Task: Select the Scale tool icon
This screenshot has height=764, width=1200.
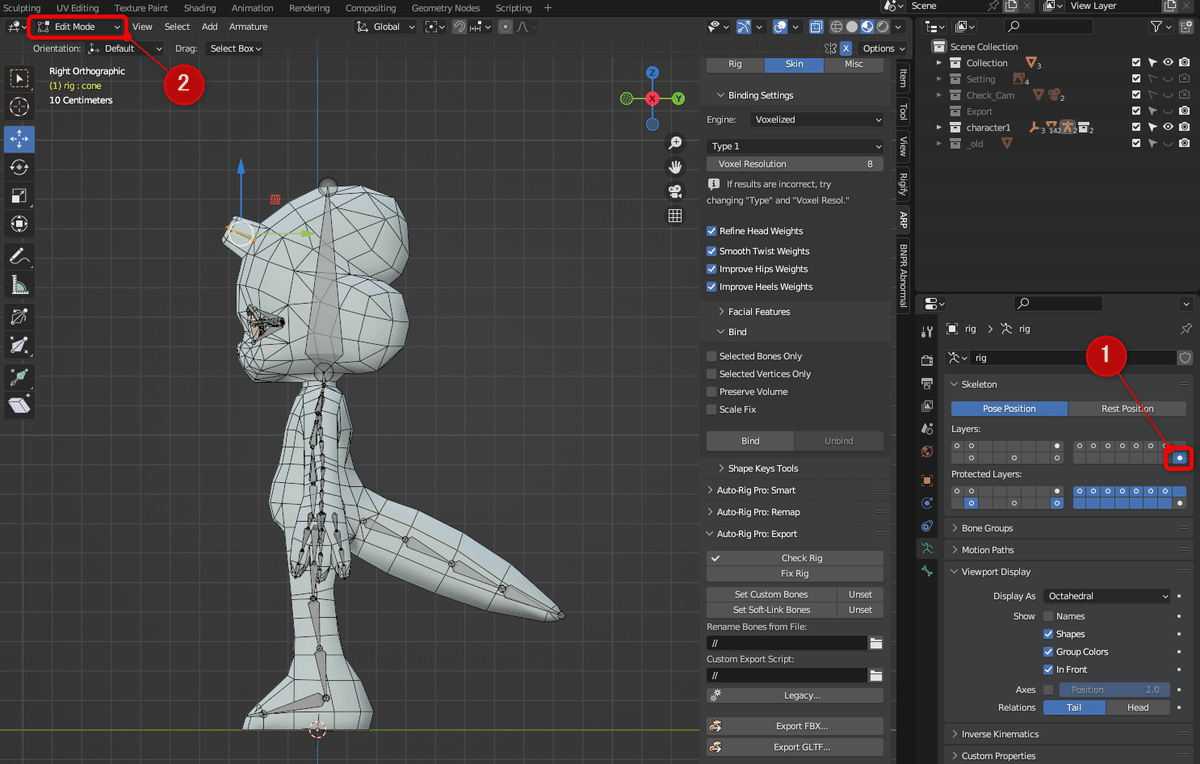Action: [x=19, y=196]
